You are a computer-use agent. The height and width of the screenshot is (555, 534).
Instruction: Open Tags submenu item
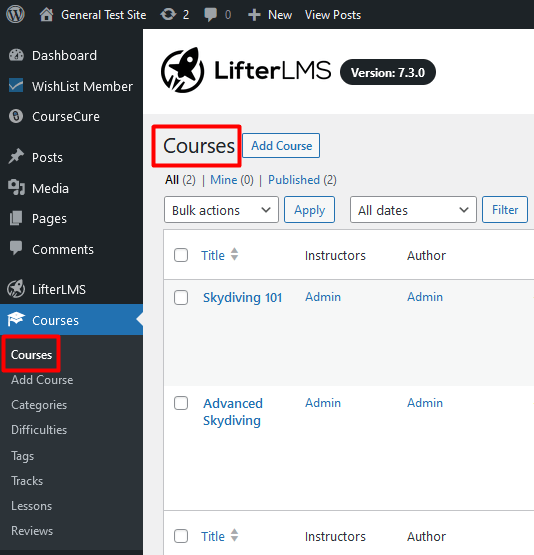pyautogui.click(x=22, y=456)
